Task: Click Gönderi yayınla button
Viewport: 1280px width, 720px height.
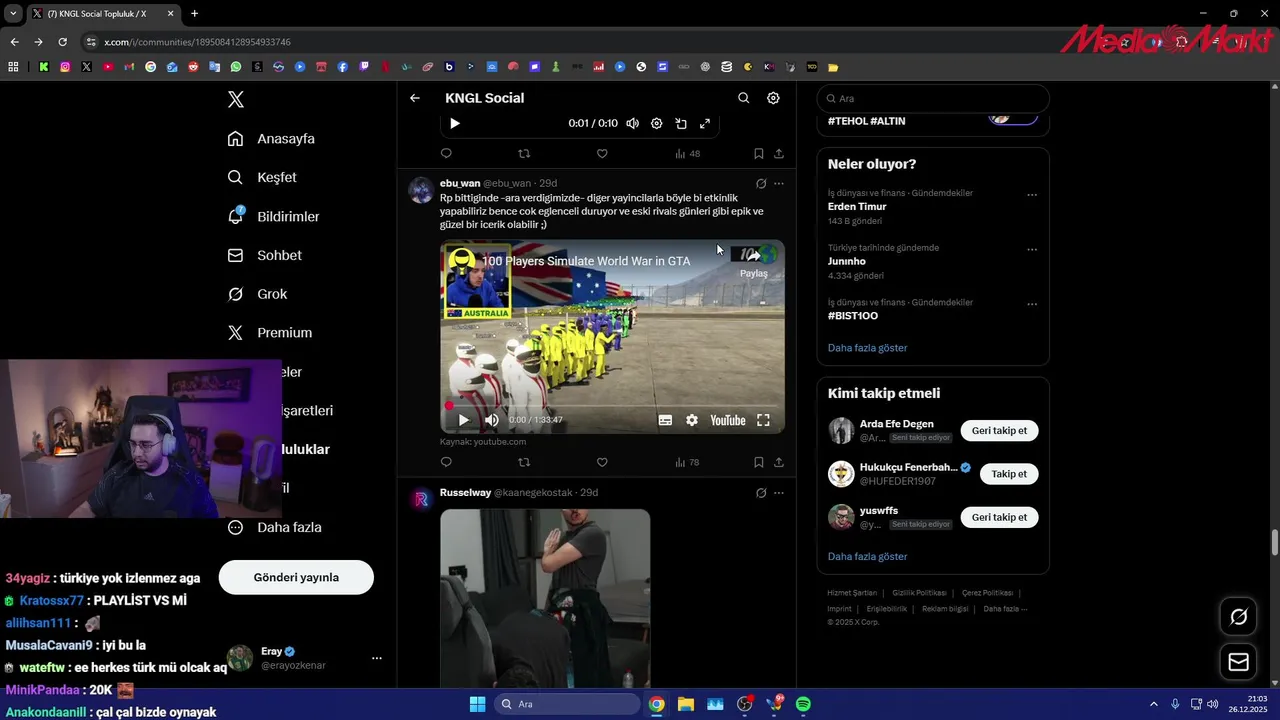Action: [x=296, y=577]
